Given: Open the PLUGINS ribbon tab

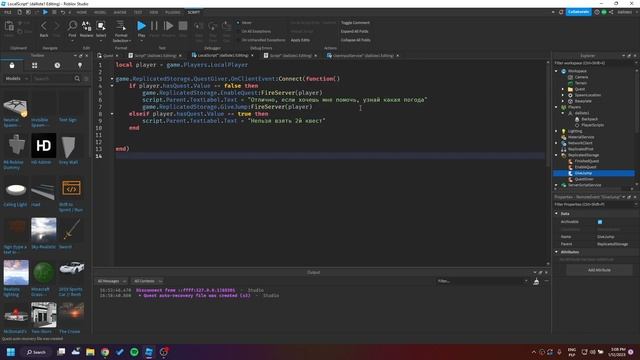Looking at the screenshot, I should click(173, 12).
